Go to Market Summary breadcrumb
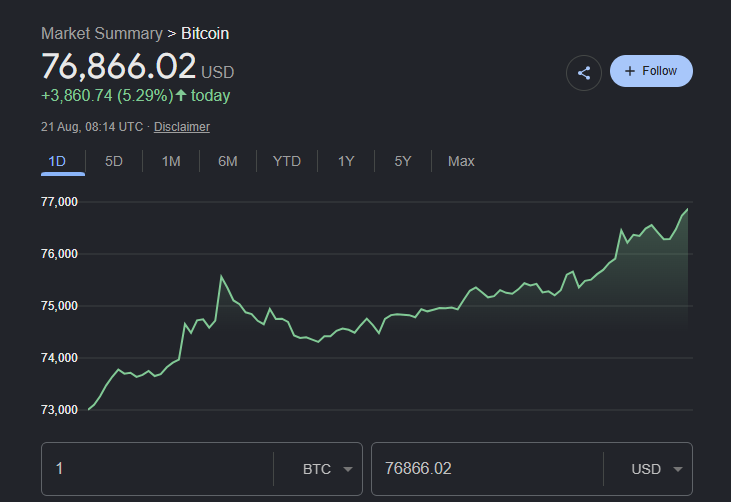The height and width of the screenshot is (502, 731). [x=102, y=34]
